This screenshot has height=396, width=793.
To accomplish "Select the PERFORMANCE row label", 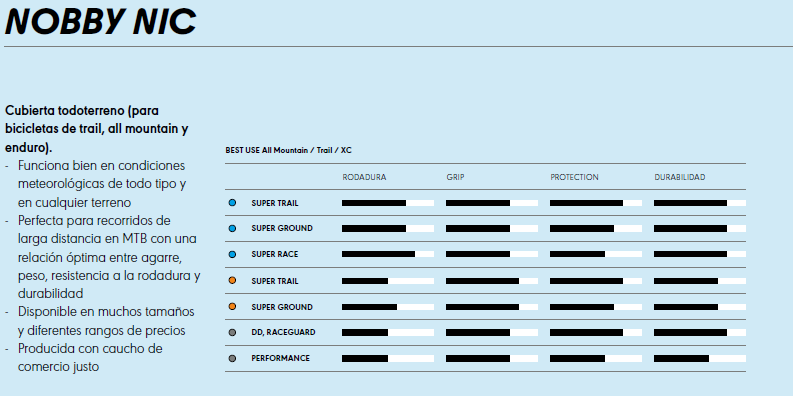I will coord(280,358).
